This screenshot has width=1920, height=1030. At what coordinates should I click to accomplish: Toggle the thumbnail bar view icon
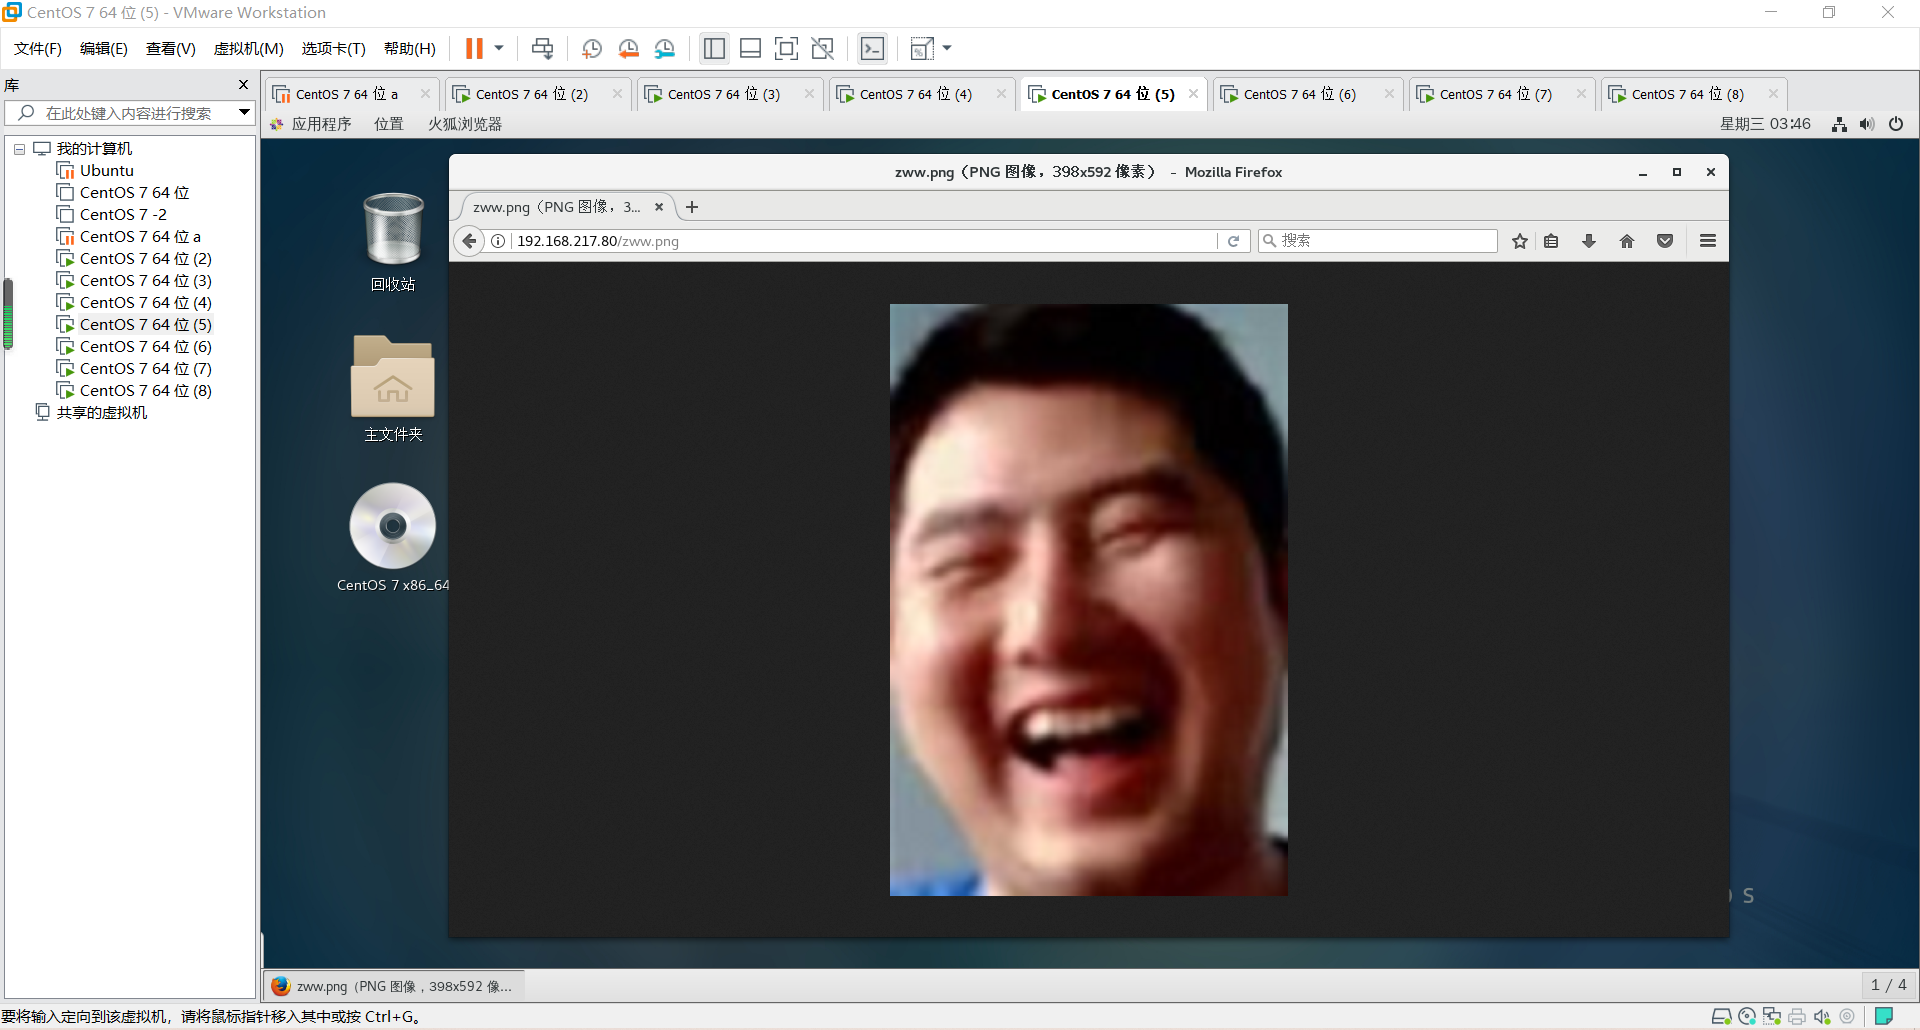pyautogui.click(x=750, y=49)
